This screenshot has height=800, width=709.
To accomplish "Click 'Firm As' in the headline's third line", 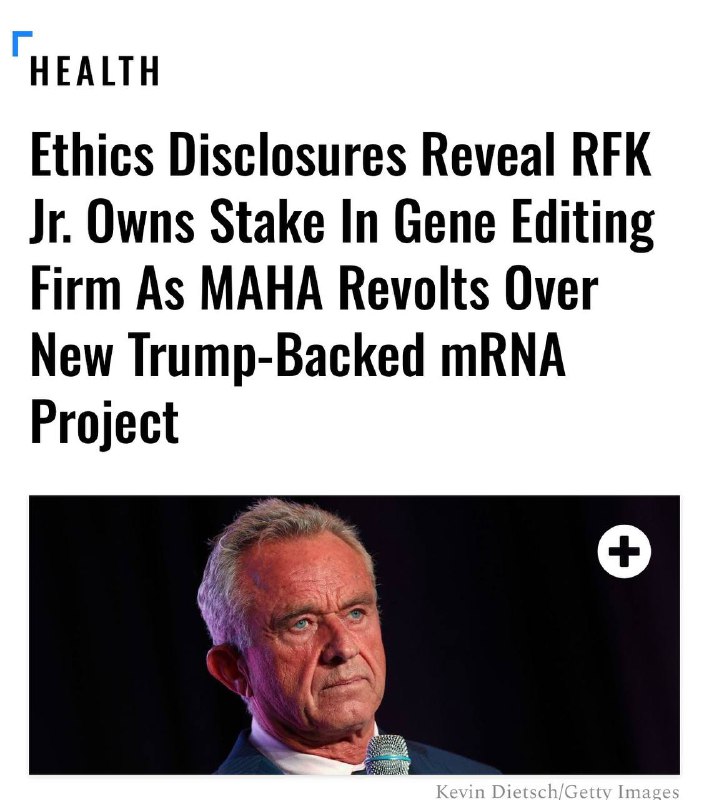I will coord(107,289).
